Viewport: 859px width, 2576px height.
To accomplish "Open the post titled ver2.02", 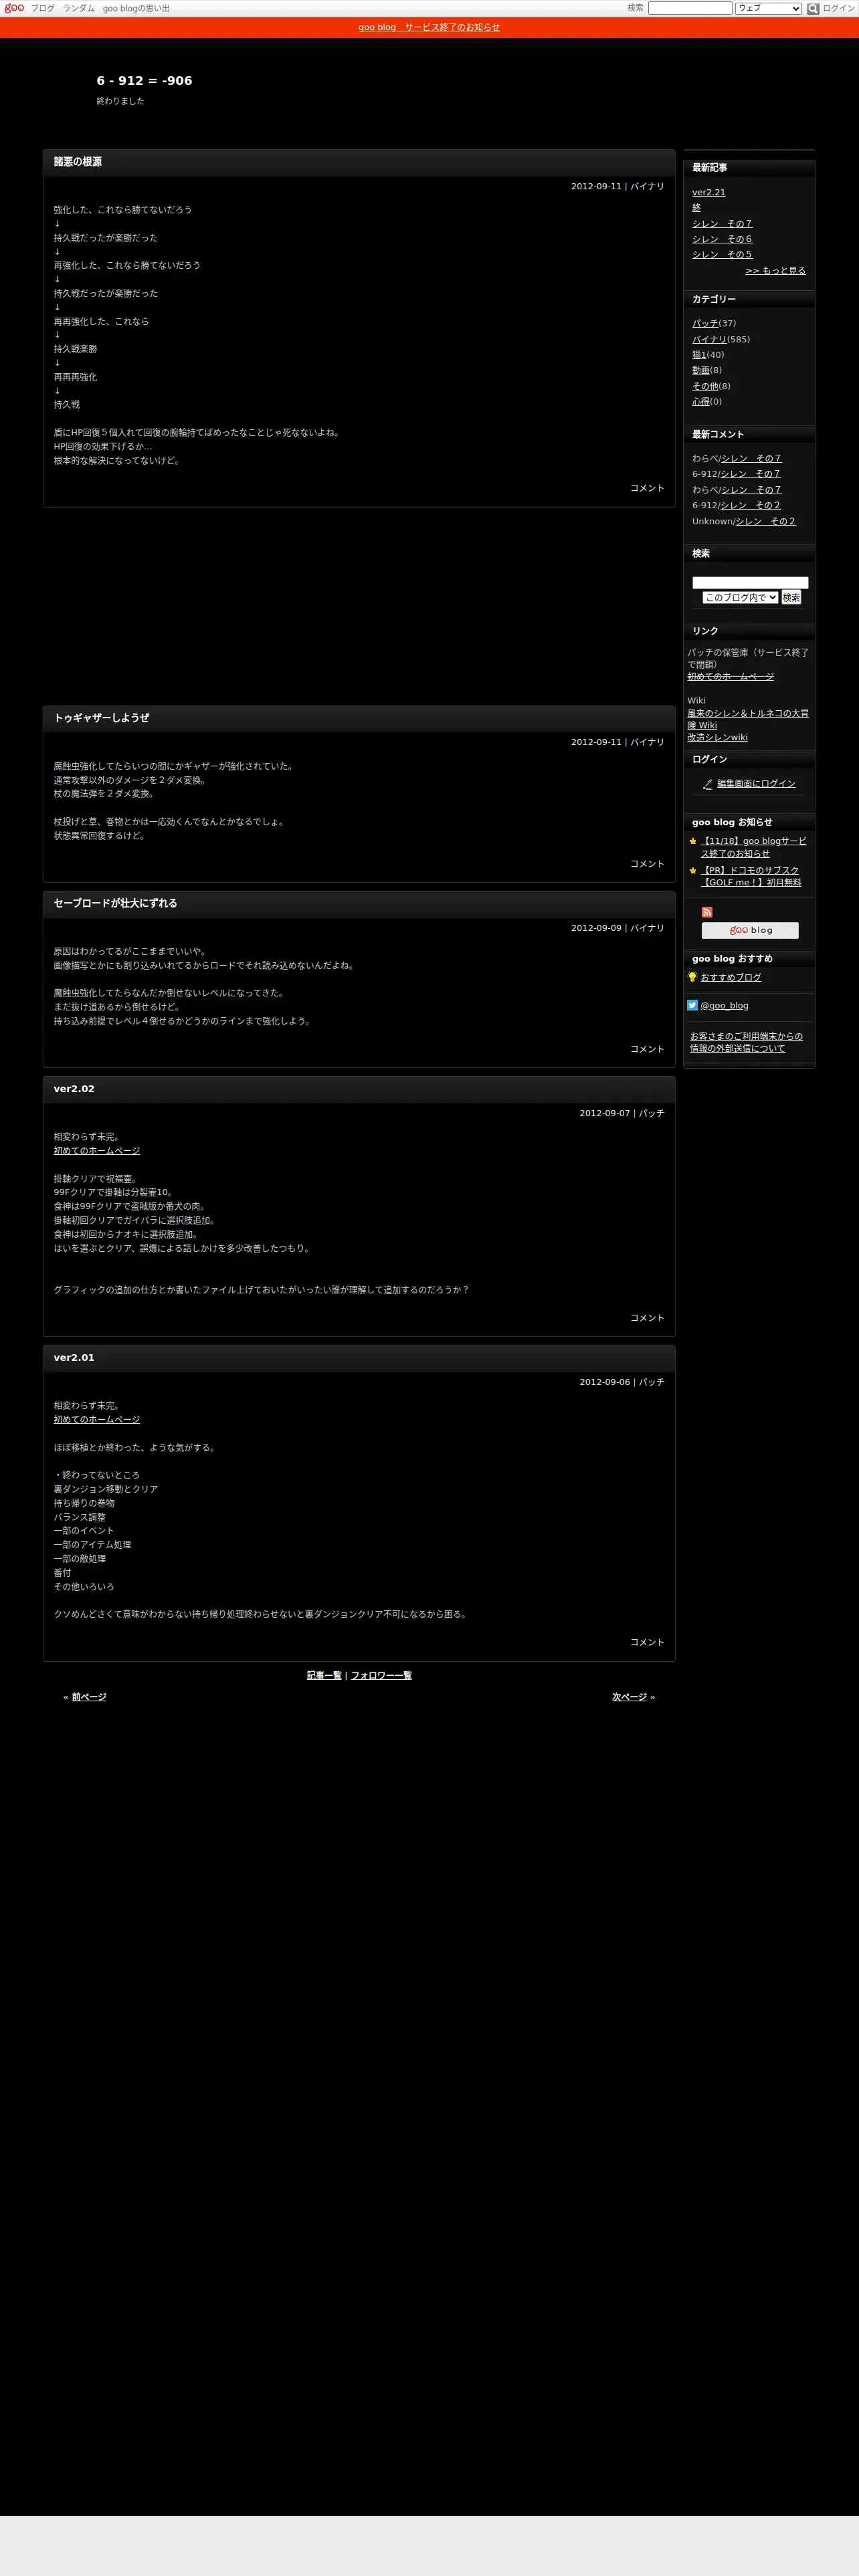I will (x=74, y=1089).
